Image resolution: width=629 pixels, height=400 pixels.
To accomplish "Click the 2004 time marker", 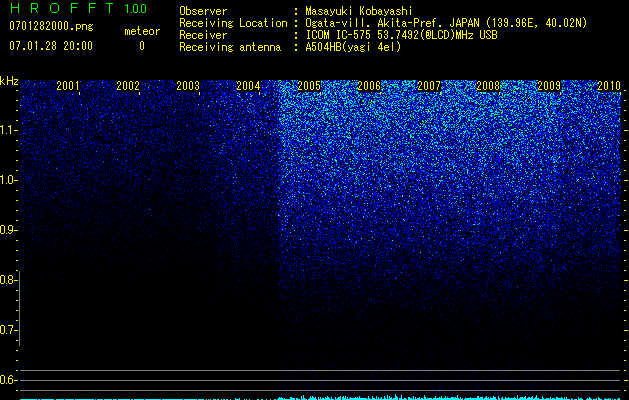I will (248, 85).
